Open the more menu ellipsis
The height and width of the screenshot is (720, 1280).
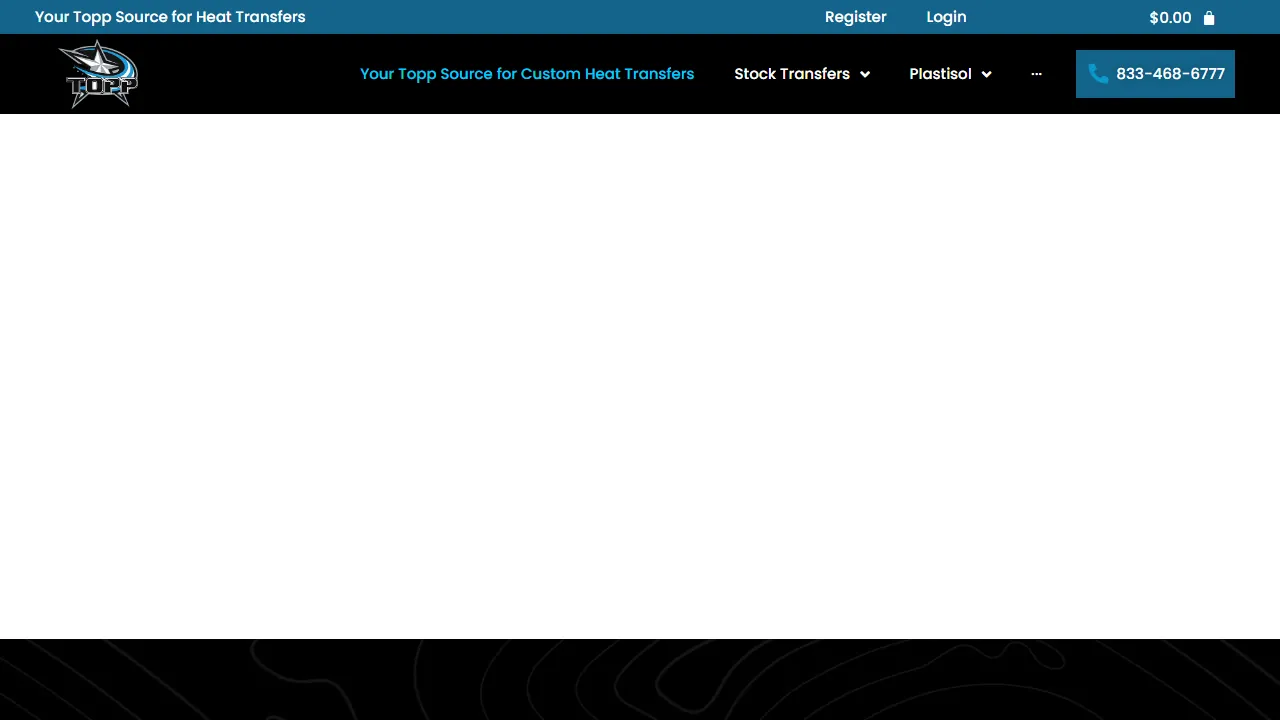point(1036,74)
